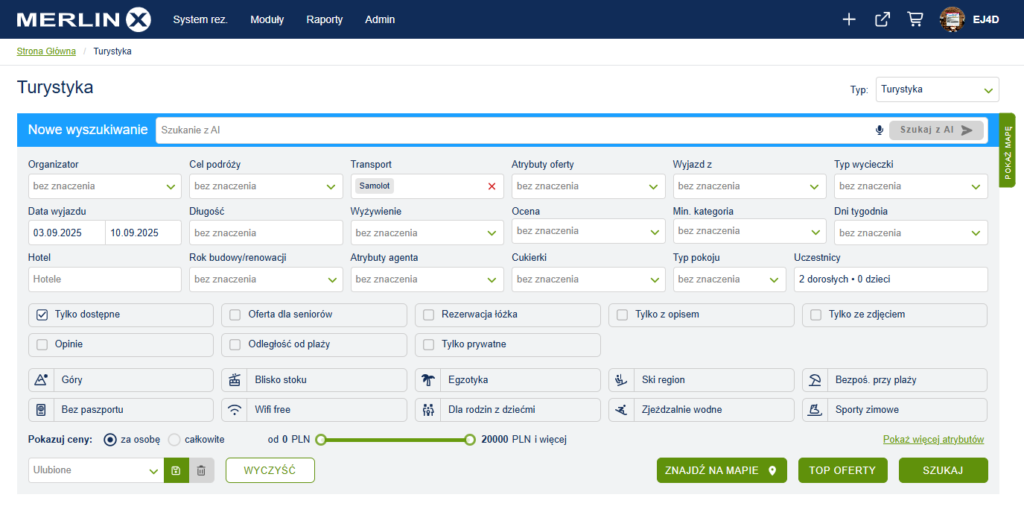The width and height of the screenshot is (1024, 515).
Task: Click the Pokaż więcej atrybutów link
Action: (x=934, y=440)
